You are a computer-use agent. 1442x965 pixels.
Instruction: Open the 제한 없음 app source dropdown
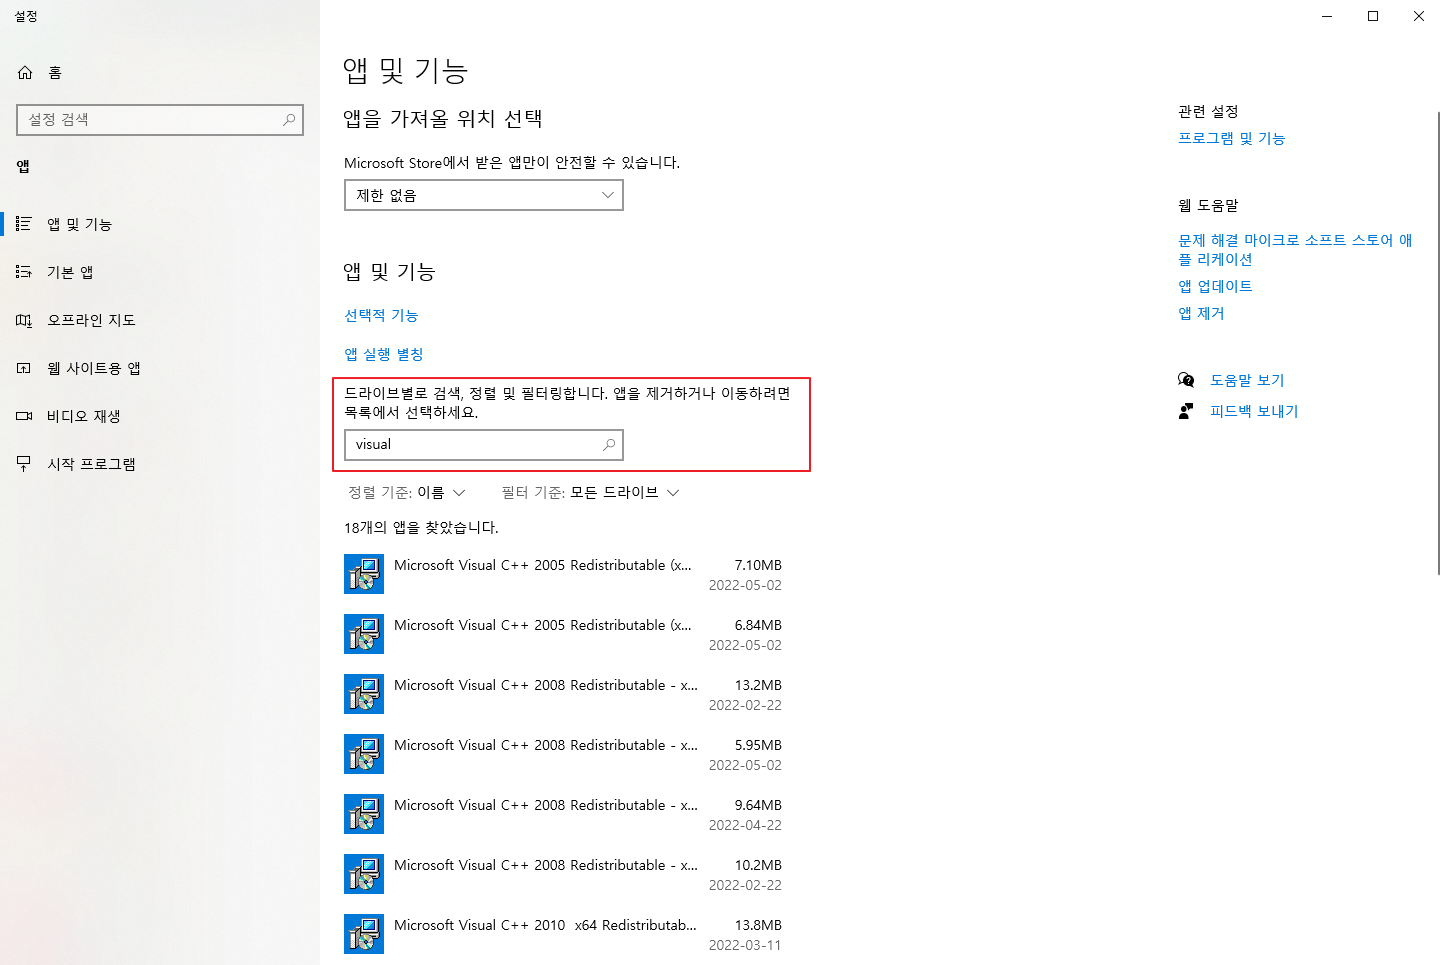pyautogui.click(x=484, y=195)
